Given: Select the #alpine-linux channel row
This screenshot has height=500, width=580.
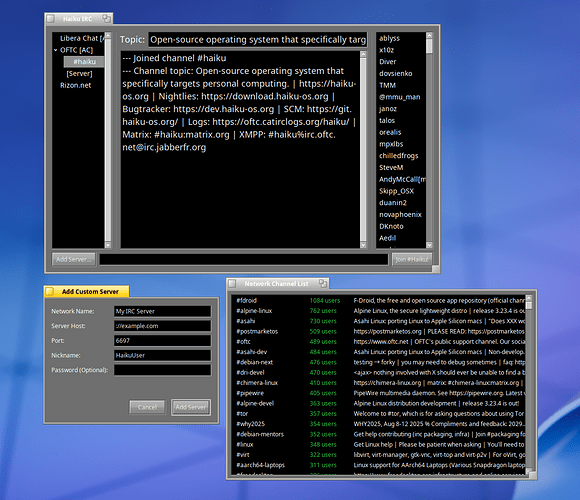Looking at the screenshot, I should pos(378,311).
